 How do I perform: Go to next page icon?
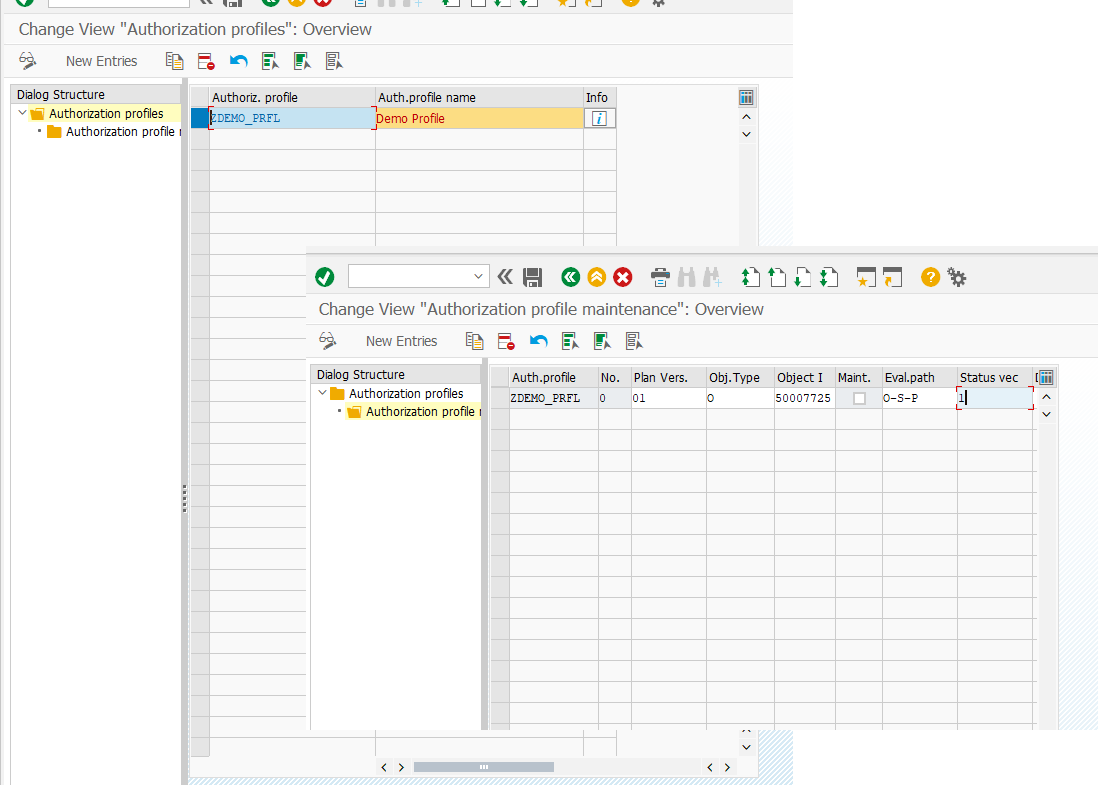pyautogui.click(x=802, y=277)
